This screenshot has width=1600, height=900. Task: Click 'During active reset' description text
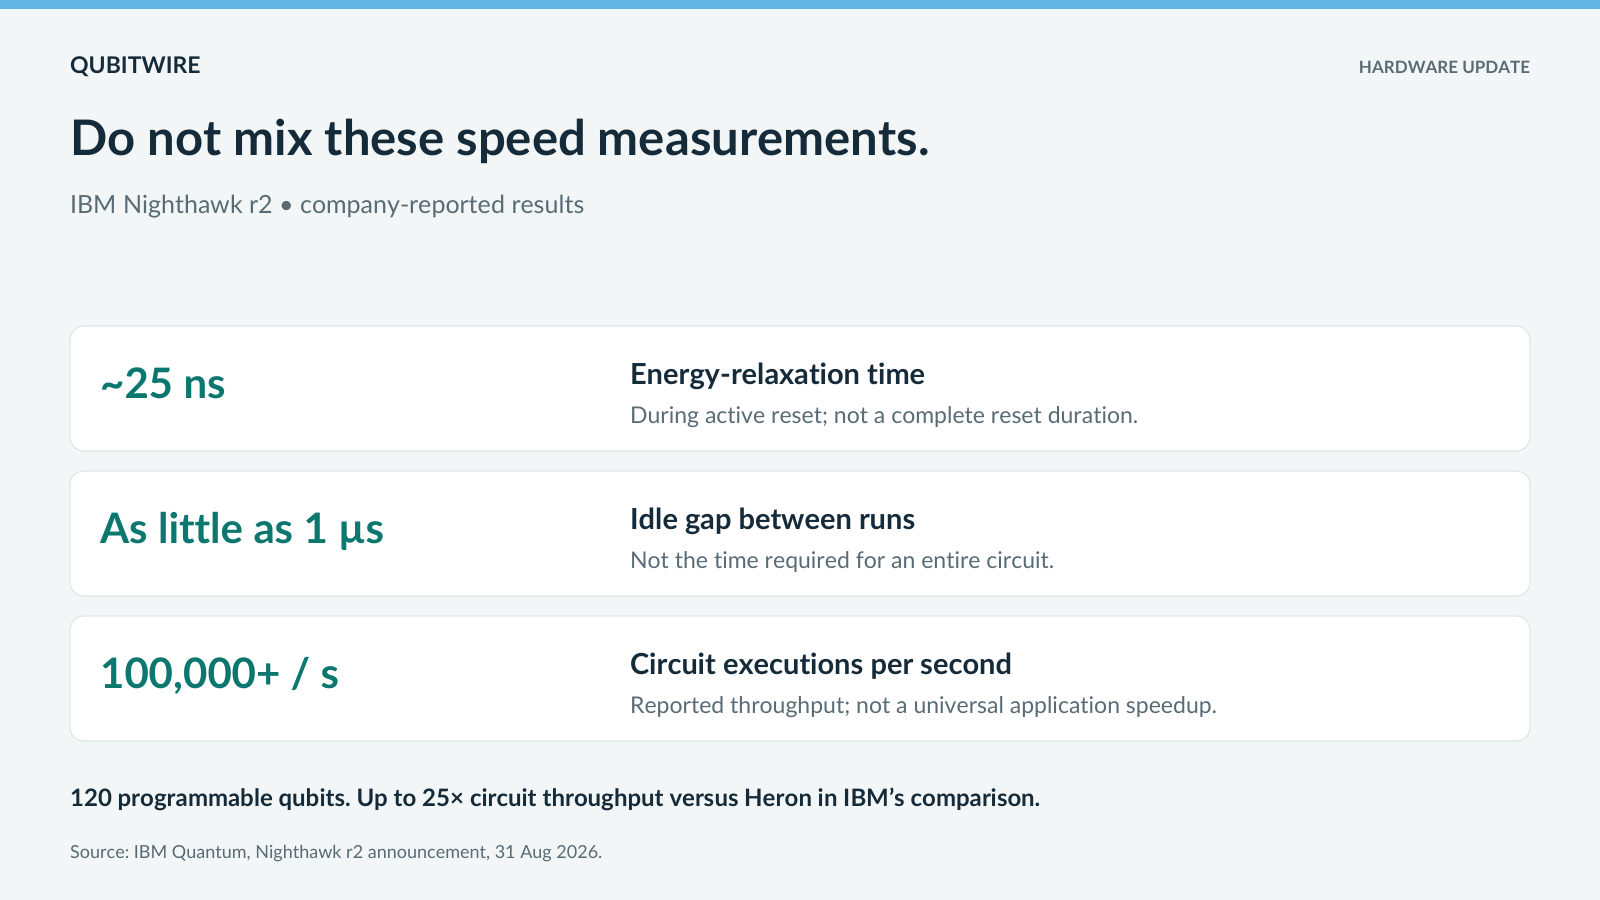coord(884,415)
